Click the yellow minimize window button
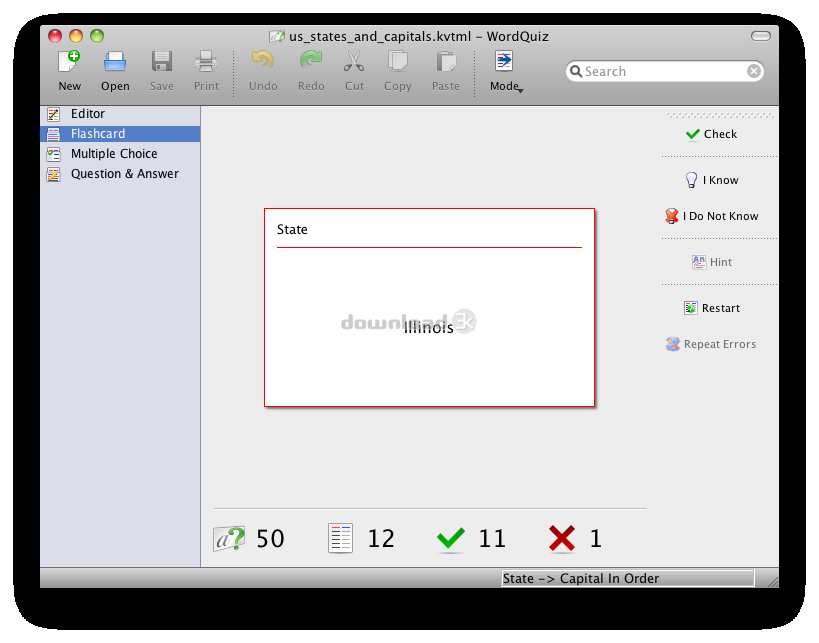Screen dimensions: 819x643 click(x=76, y=36)
